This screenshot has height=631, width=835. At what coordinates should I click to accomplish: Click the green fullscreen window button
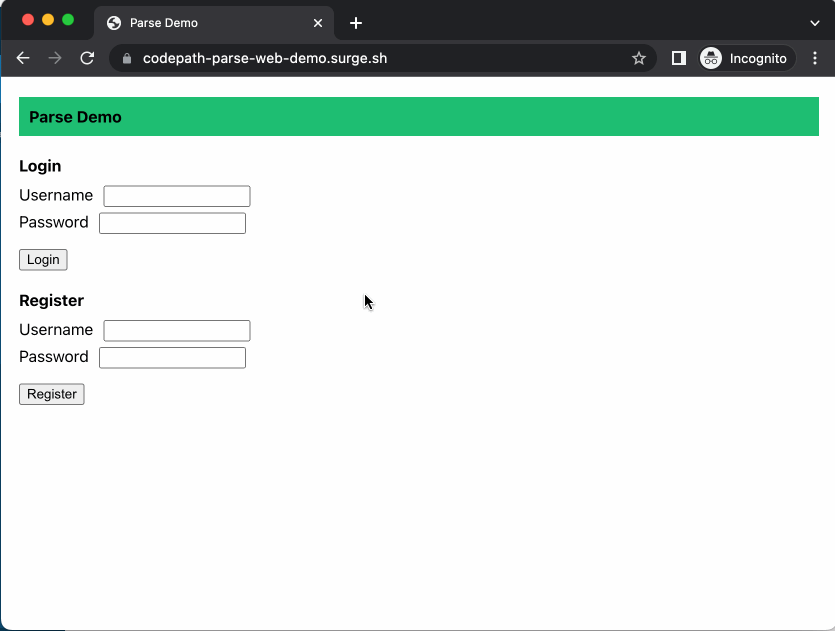click(x=68, y=20)
